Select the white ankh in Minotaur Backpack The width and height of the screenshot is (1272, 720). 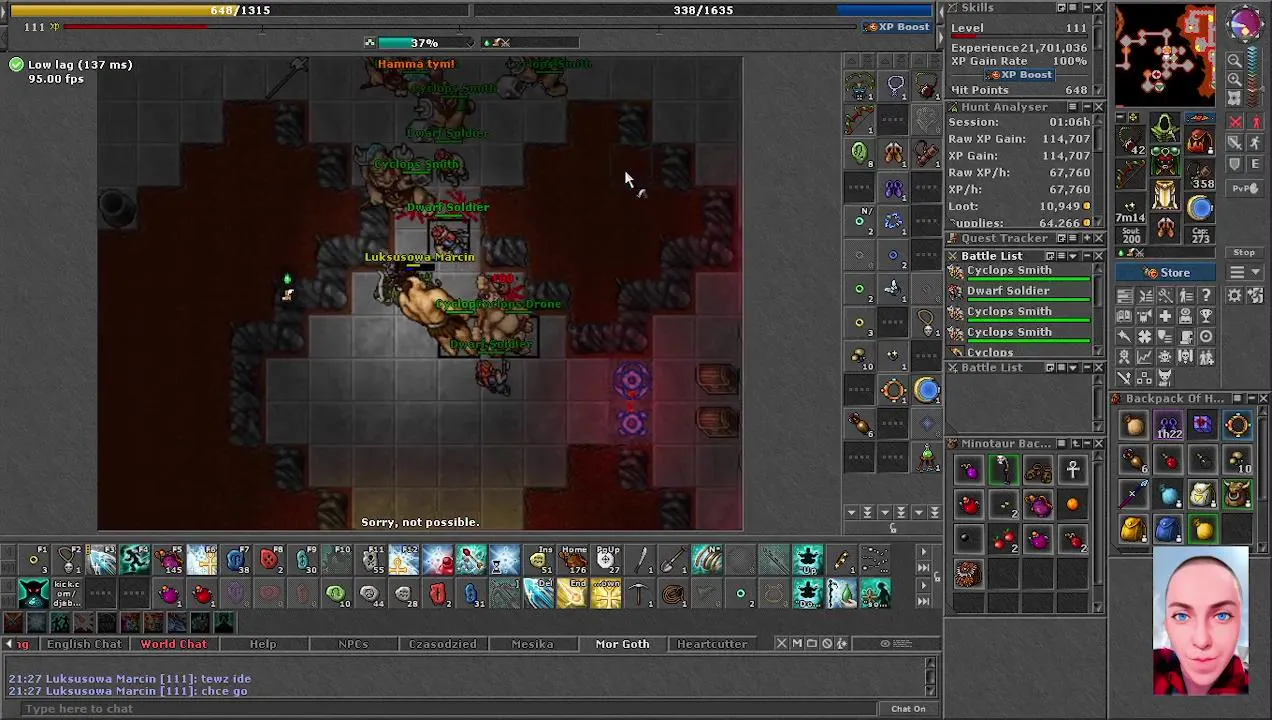click(x=1072, y=469)
